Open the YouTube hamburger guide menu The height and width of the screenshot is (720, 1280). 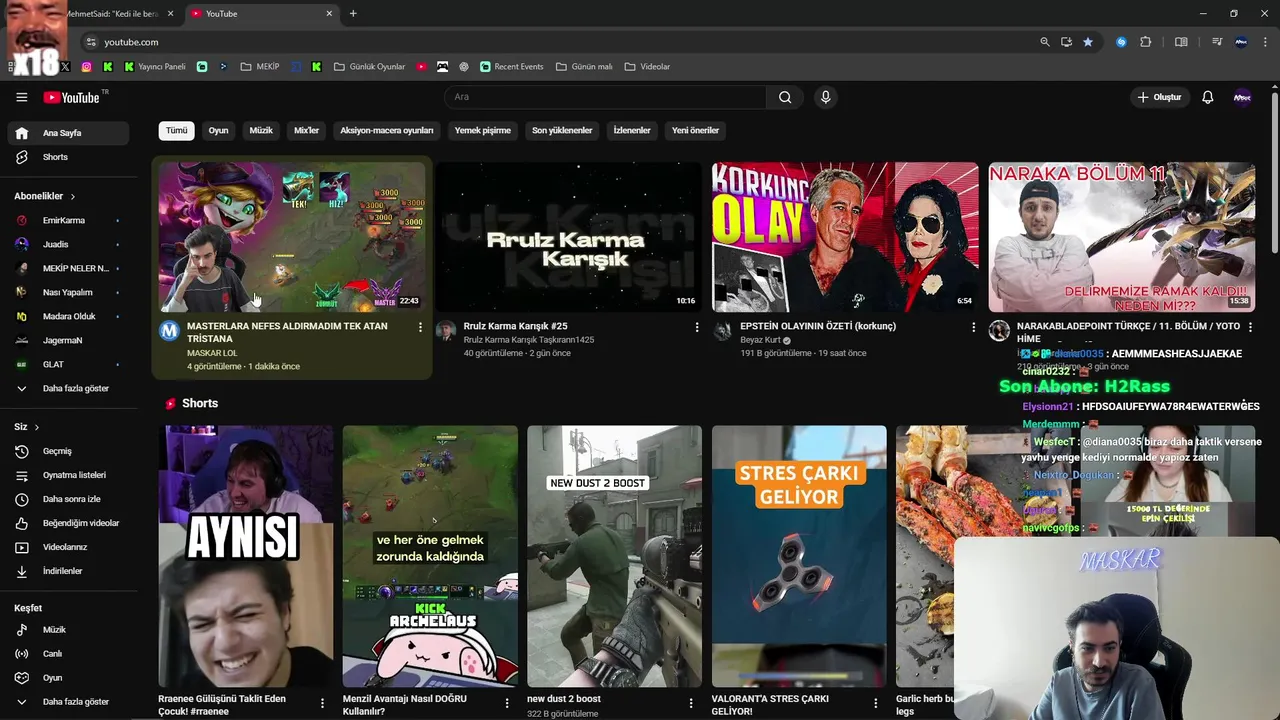(x=21, y=97)
